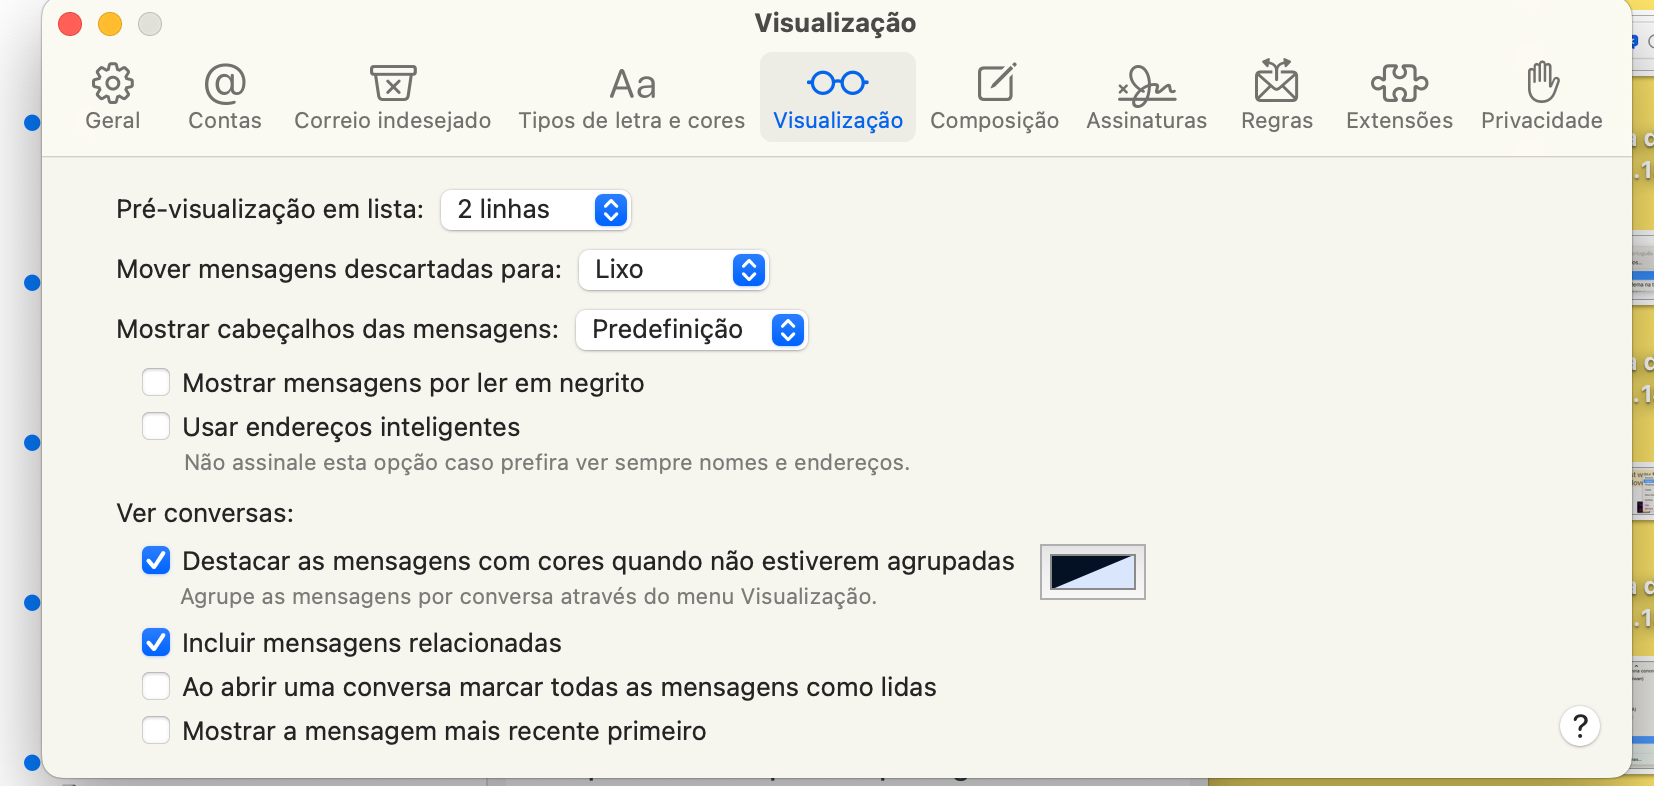The height and width of the screenshot is (786, 1654).
Task: Open the Pré-visualização em lista dropdown
Action: tap(536, 210)
